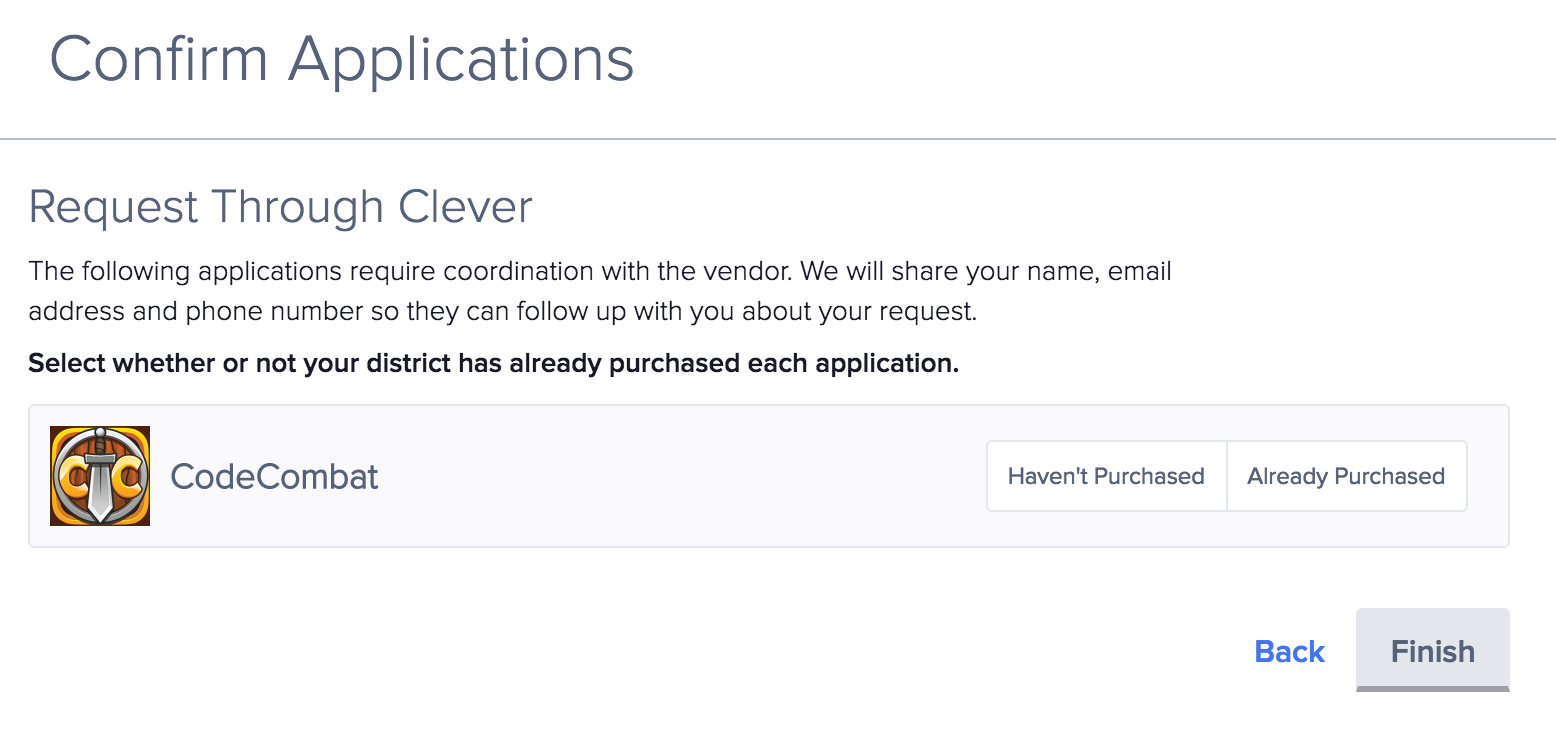This screenshot has height=748, width=1556.
Task: Click empty space between CodeCombat and purchase buttons
Action: point(680,476)
